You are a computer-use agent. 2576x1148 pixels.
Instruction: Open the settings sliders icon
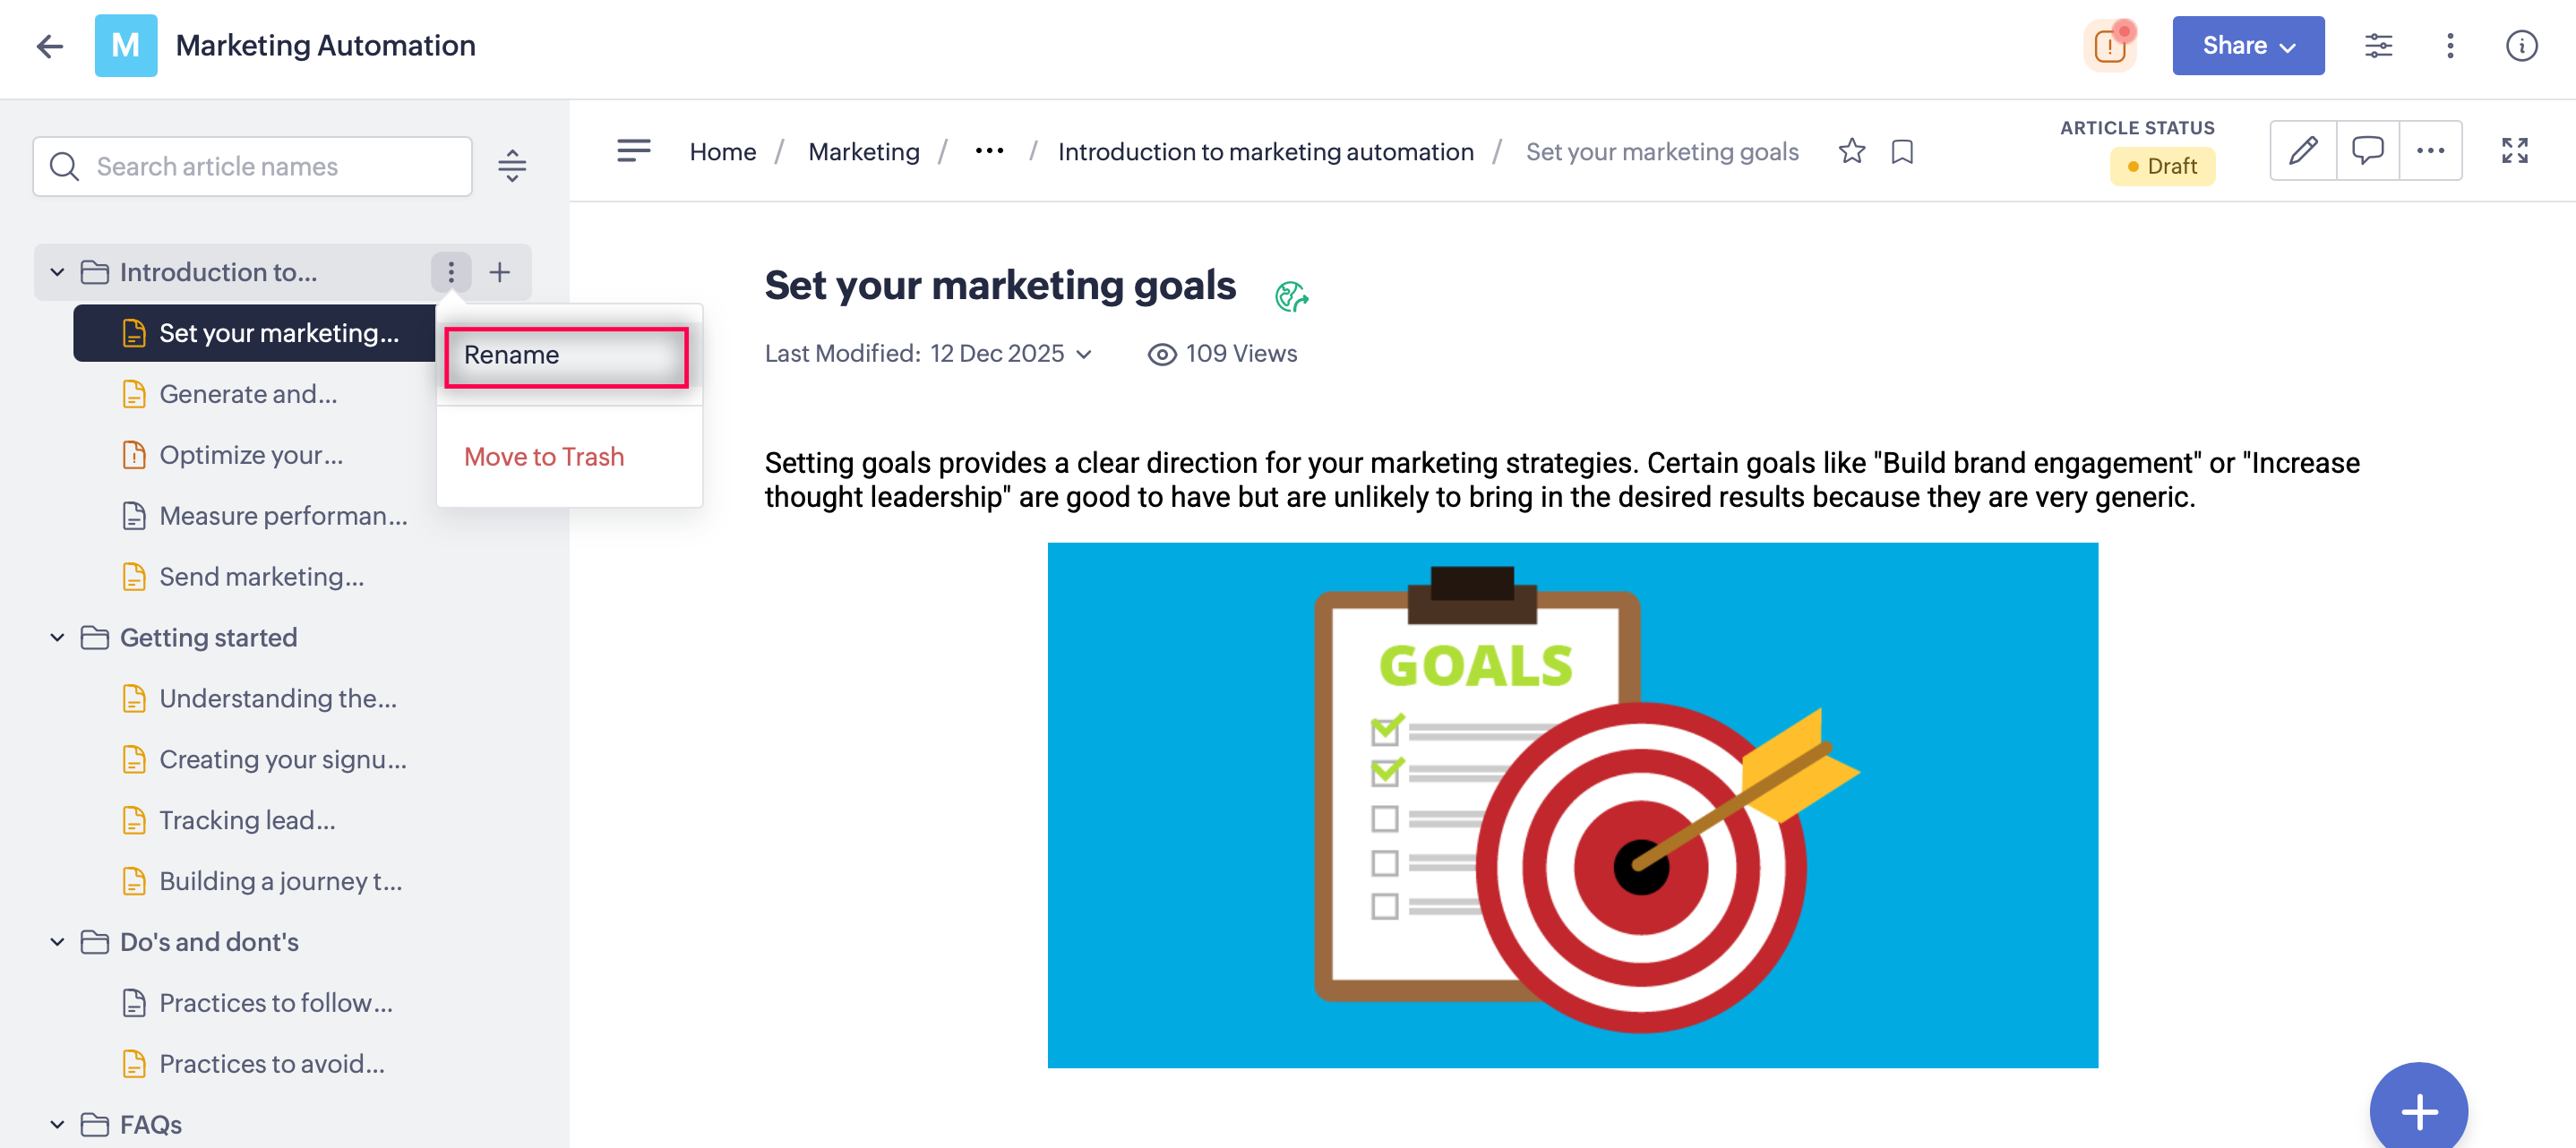click(x=2378, y=46)
